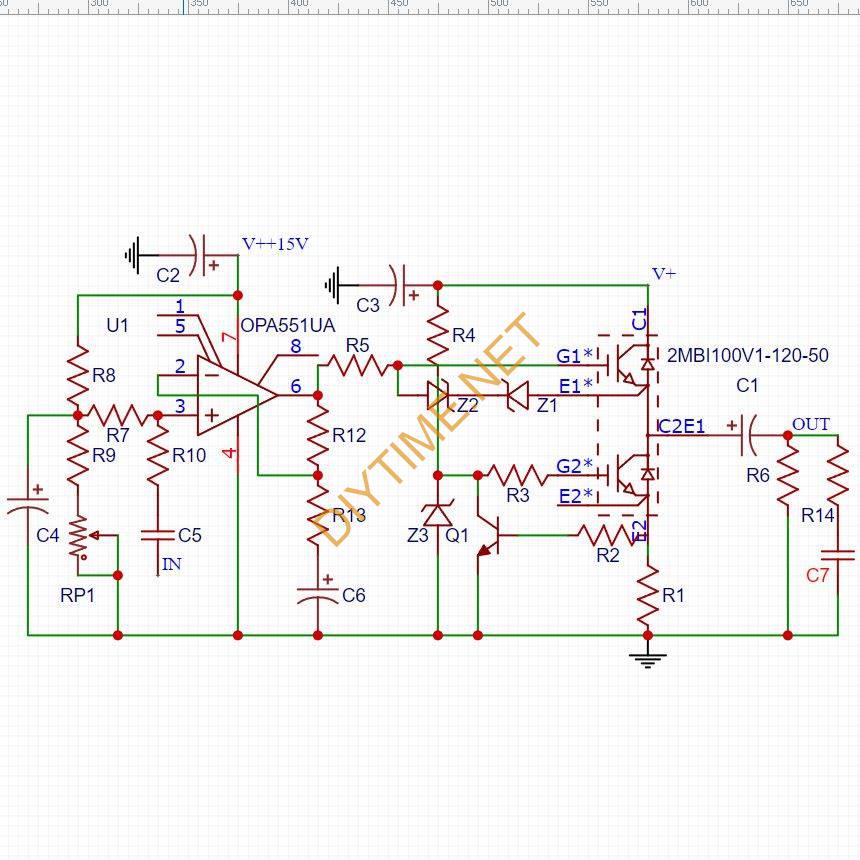This screenshot has width=860, height=860.
Task: Click the red C7 designator text
Action: (817, 575)
